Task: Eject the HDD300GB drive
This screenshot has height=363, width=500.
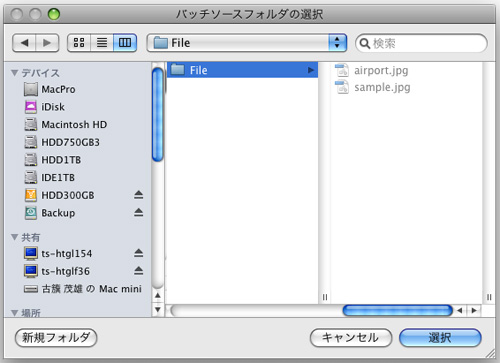Action: click(139, 195)
